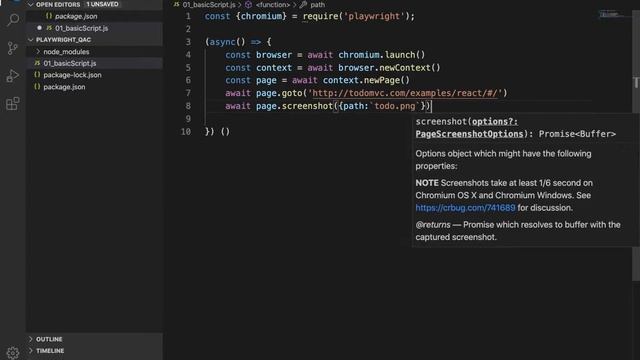The height and width of the screenshot is (360, 640).
Task: Click line number 9 in the gutter
Action: pyautogui.click(x=188, y=119)
